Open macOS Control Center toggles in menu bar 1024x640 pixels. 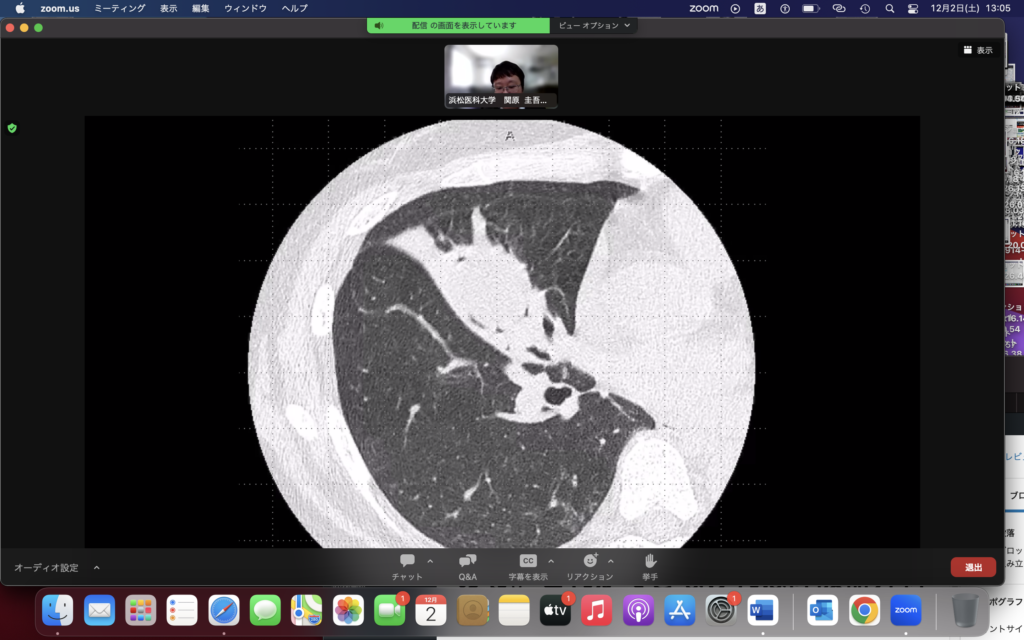(x=912, y=8)
